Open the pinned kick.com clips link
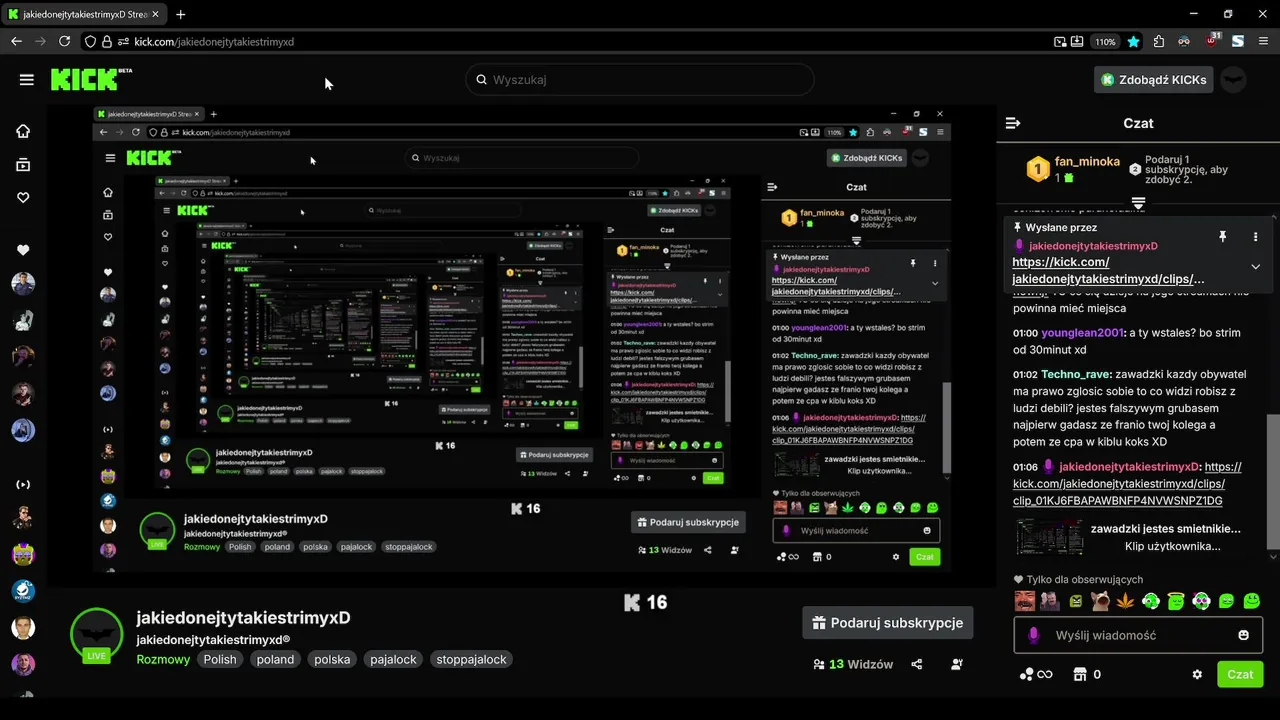 [1108, 270]
